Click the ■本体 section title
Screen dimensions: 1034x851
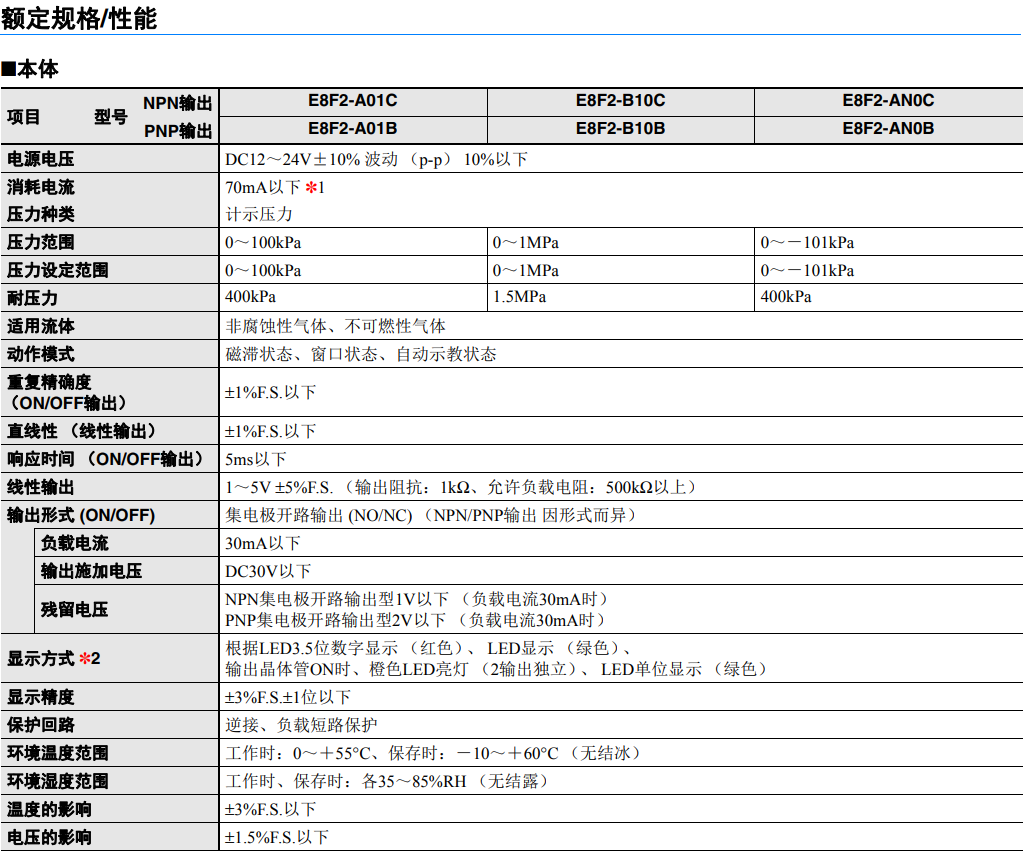pos(30,69)
